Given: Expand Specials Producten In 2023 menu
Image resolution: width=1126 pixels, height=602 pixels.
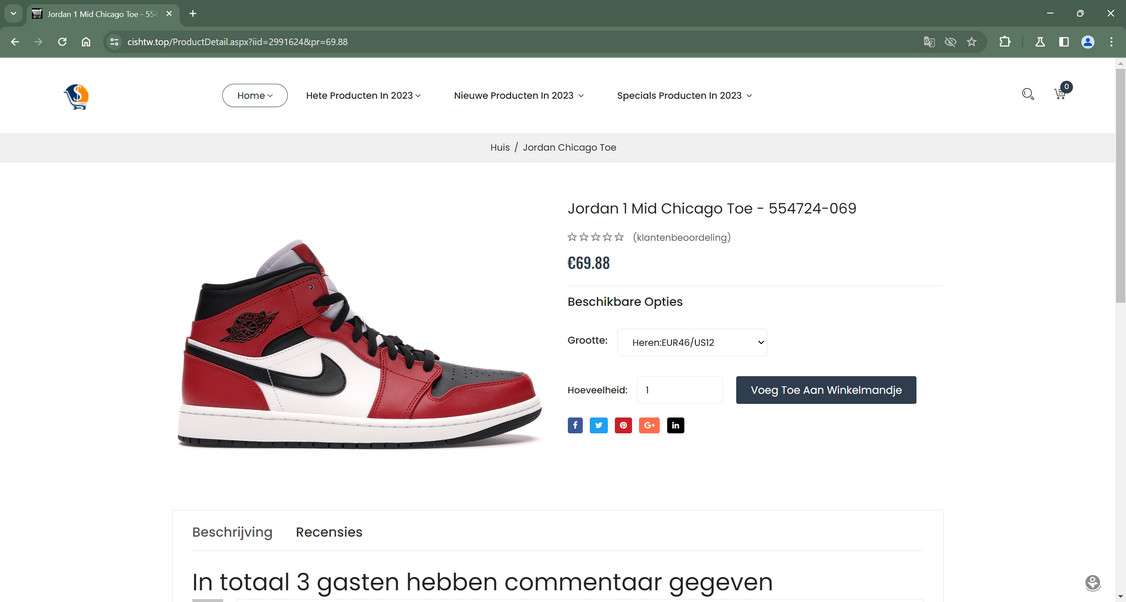Looking at the screenshot, I should pos(684,96).
